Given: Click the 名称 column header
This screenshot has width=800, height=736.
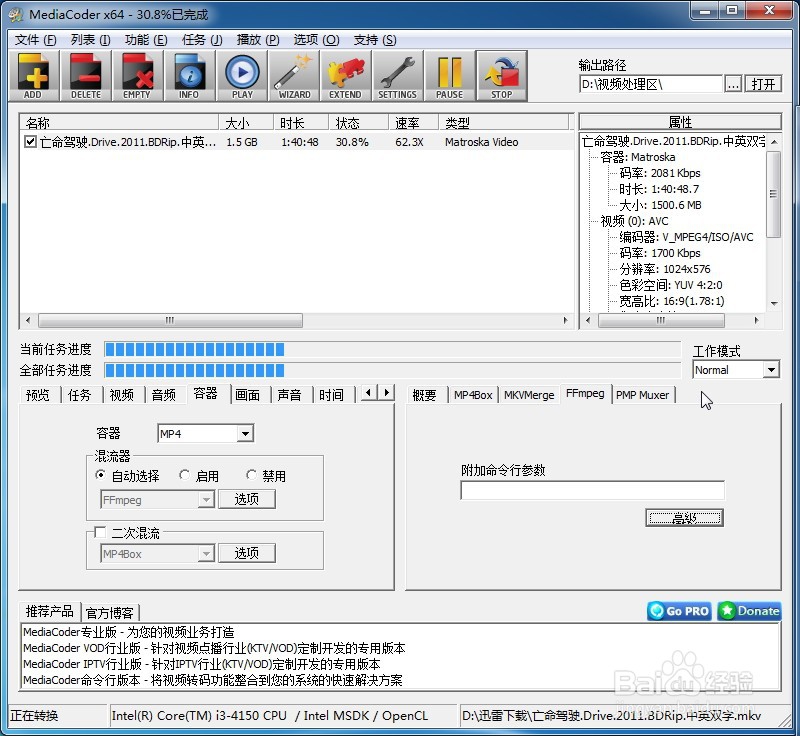Looking at the screenshot, I should [119, 122].
